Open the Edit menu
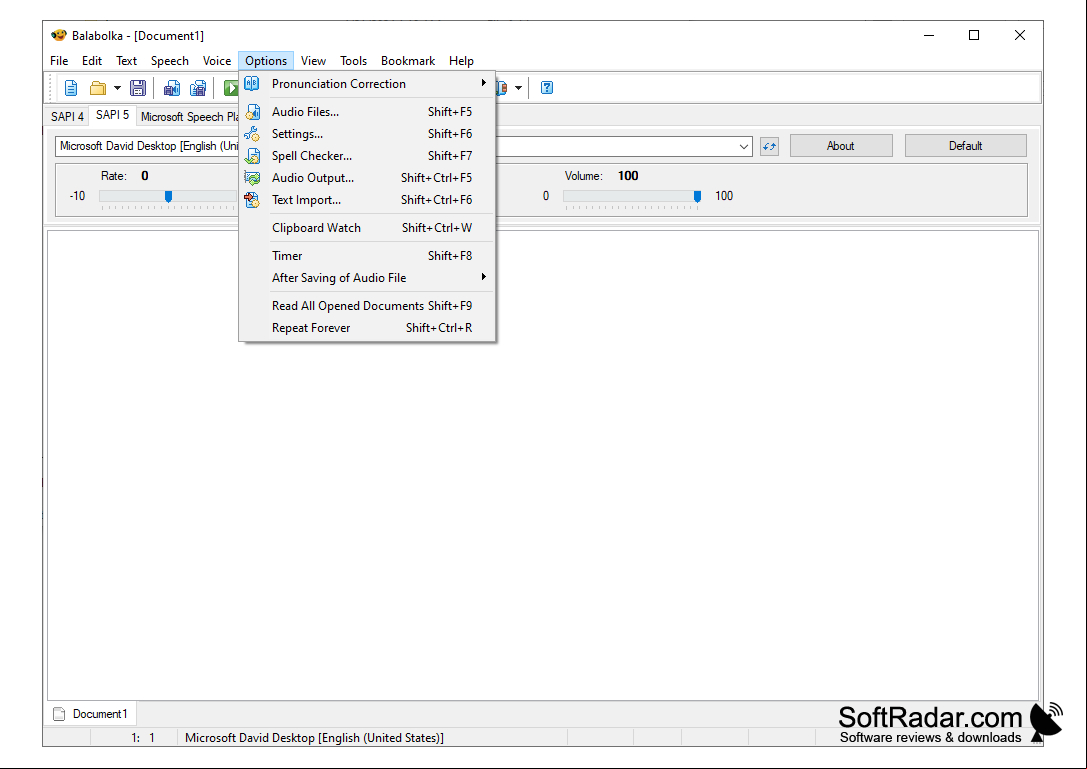Screen dimensions: 1087x769 [x=92, y=61]
